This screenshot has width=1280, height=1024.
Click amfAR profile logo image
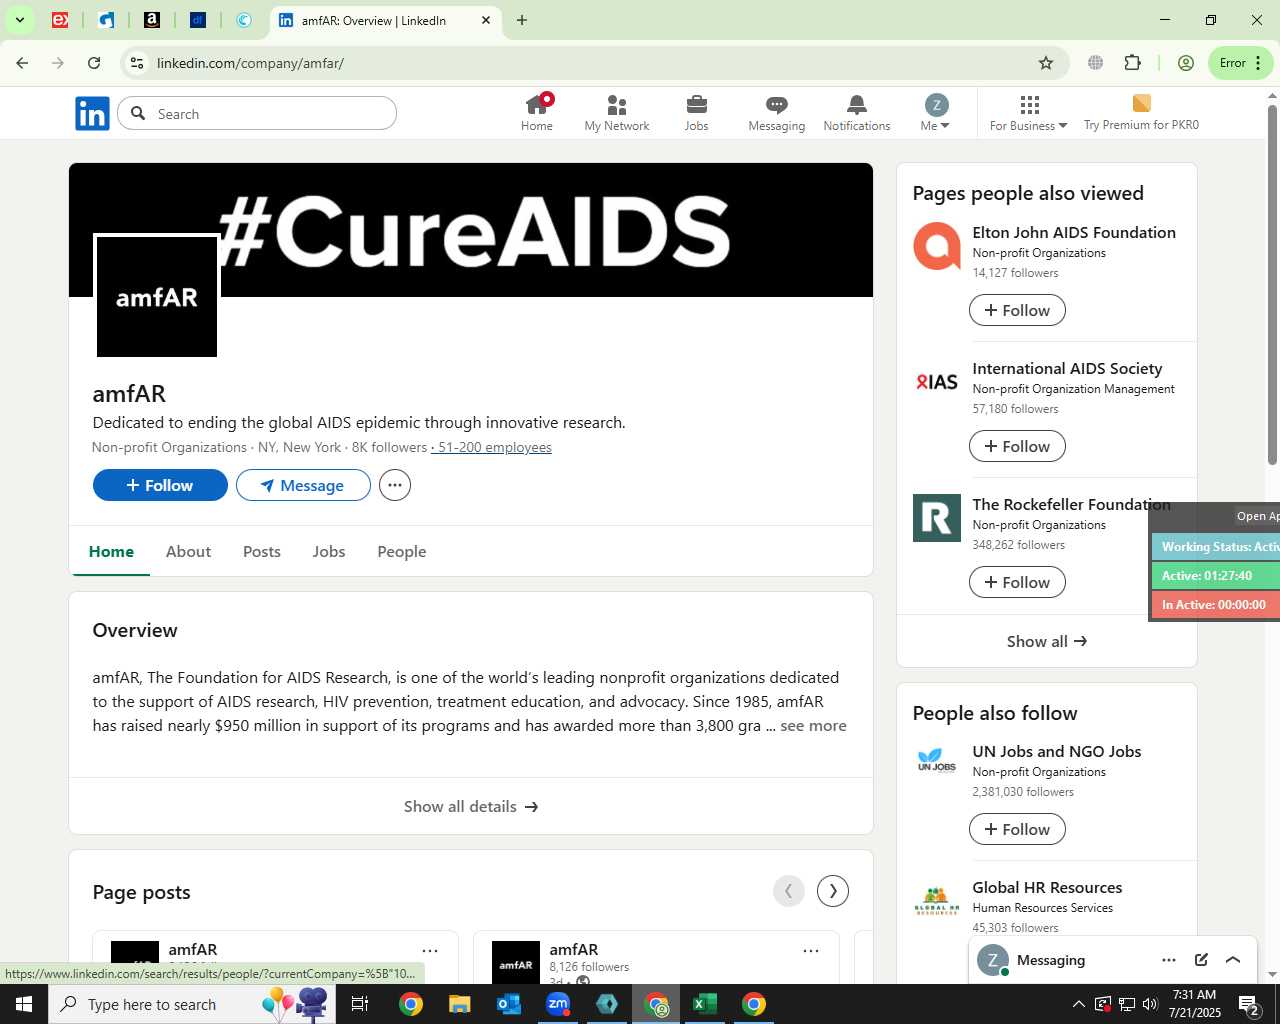(157, 297)
